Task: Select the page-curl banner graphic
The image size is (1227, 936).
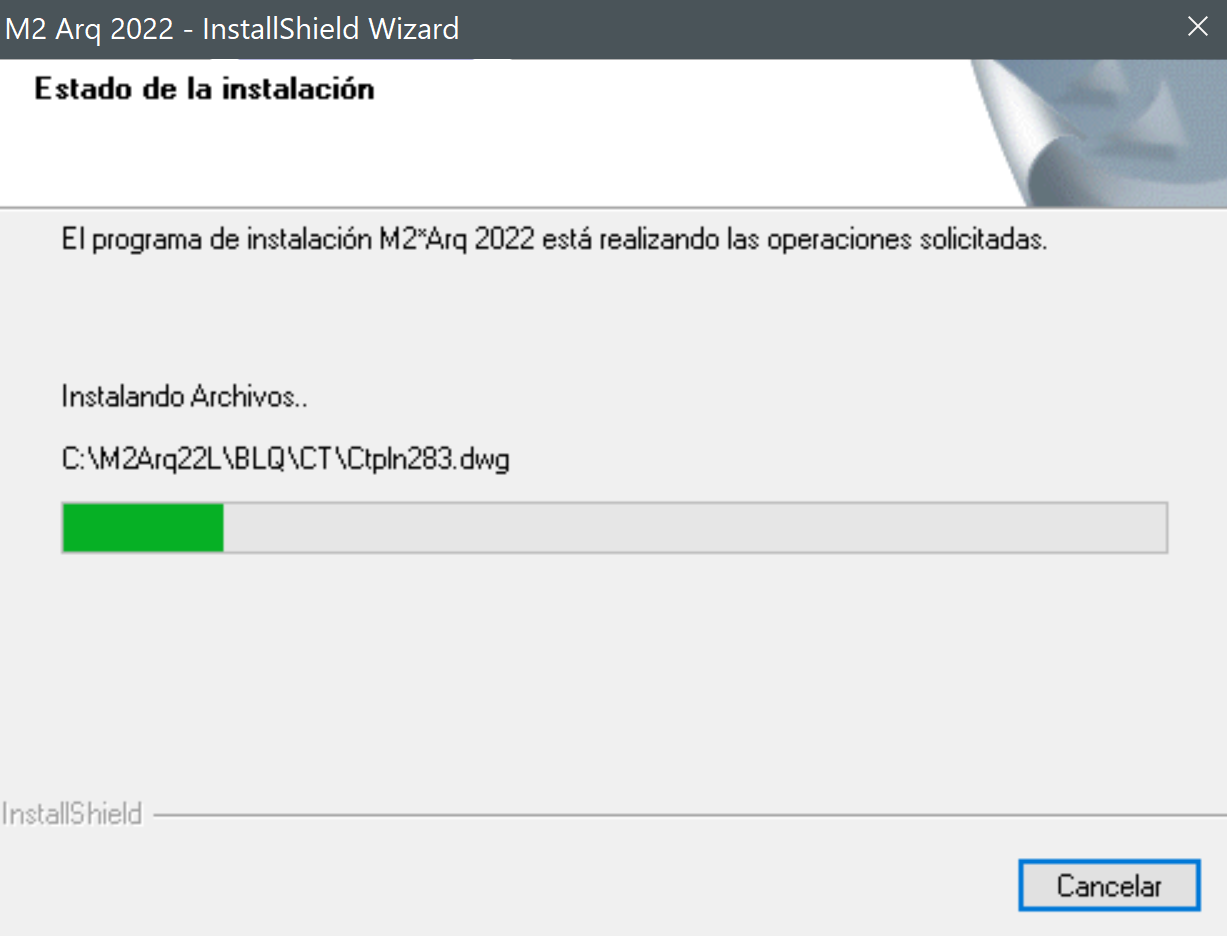Action: tap(1098, 133)
